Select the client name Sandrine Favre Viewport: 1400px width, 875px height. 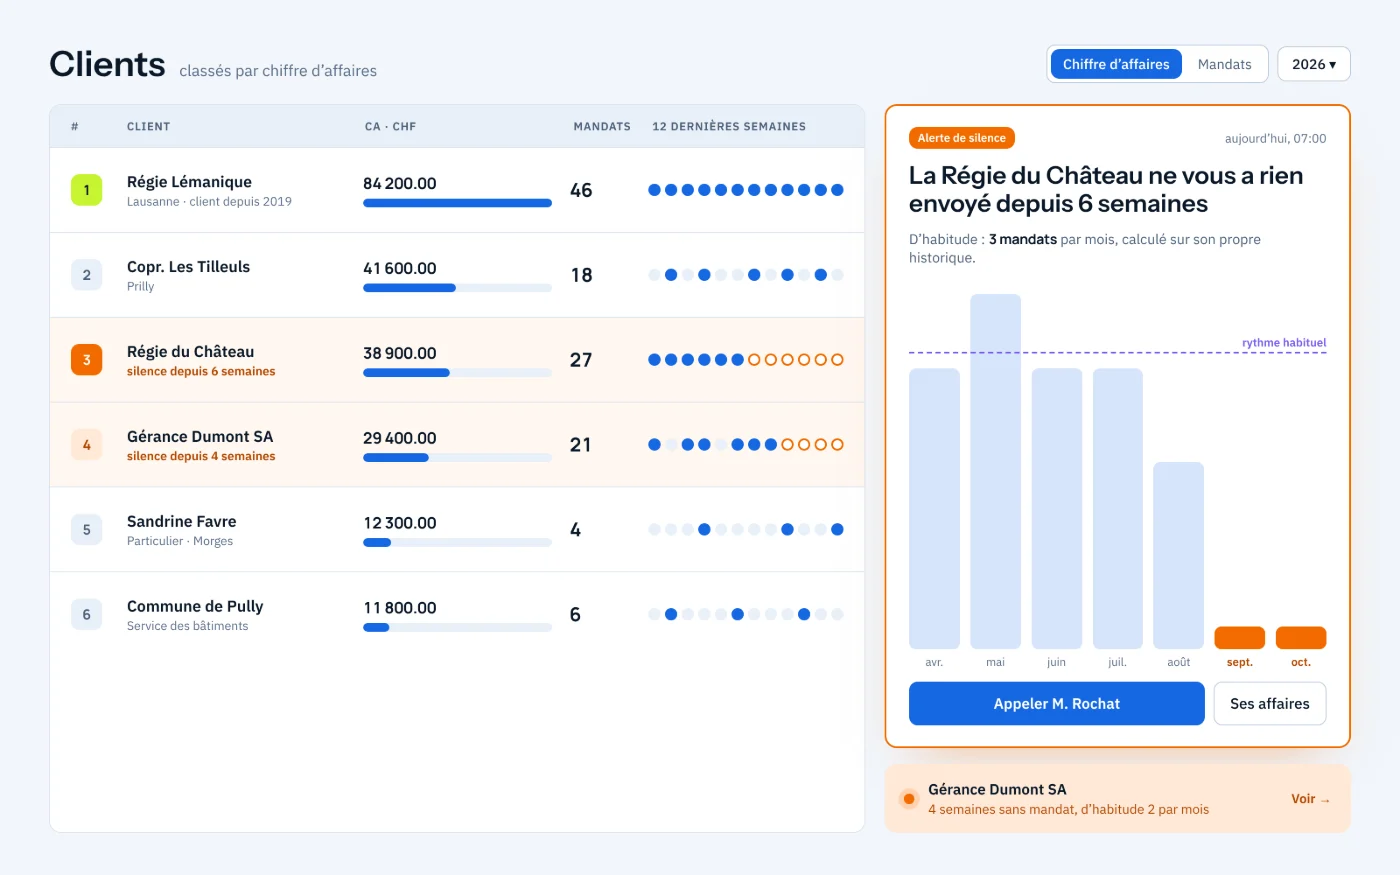point(182,522)
